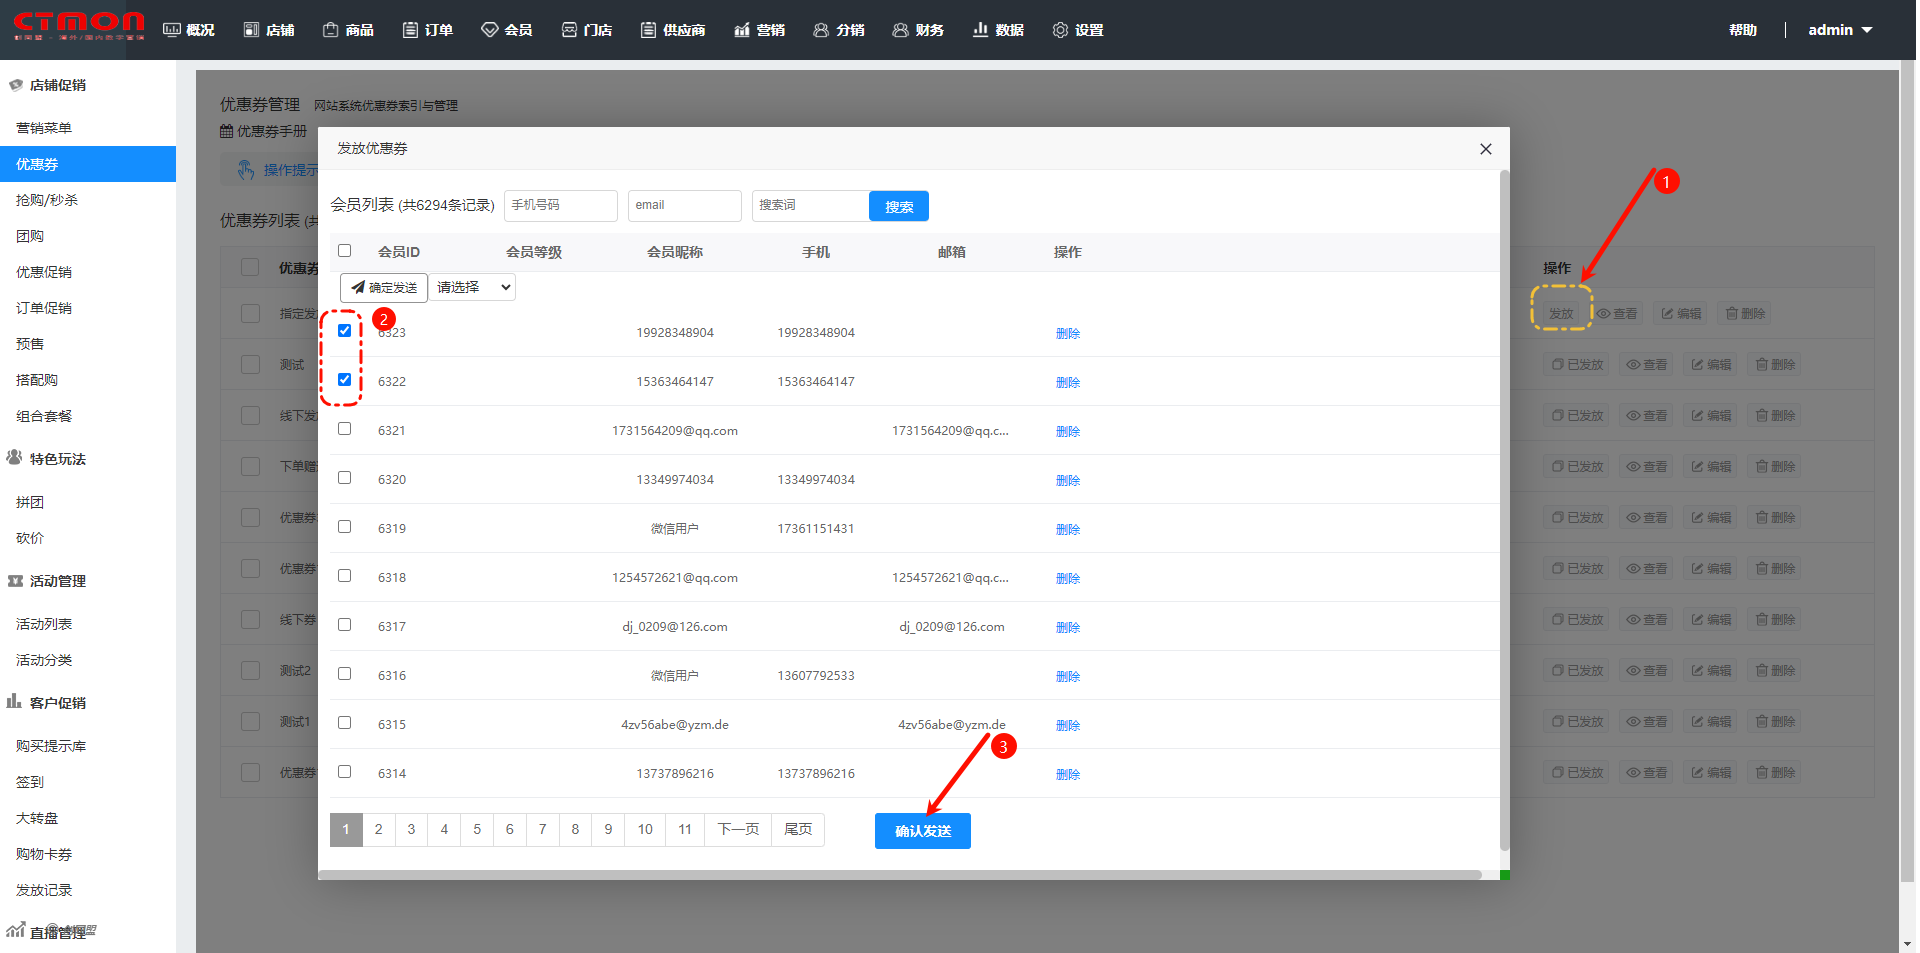Toggle the select-all checkbox in member header
The width and height of the screenshot is (1920, 953).
[344, 251]
